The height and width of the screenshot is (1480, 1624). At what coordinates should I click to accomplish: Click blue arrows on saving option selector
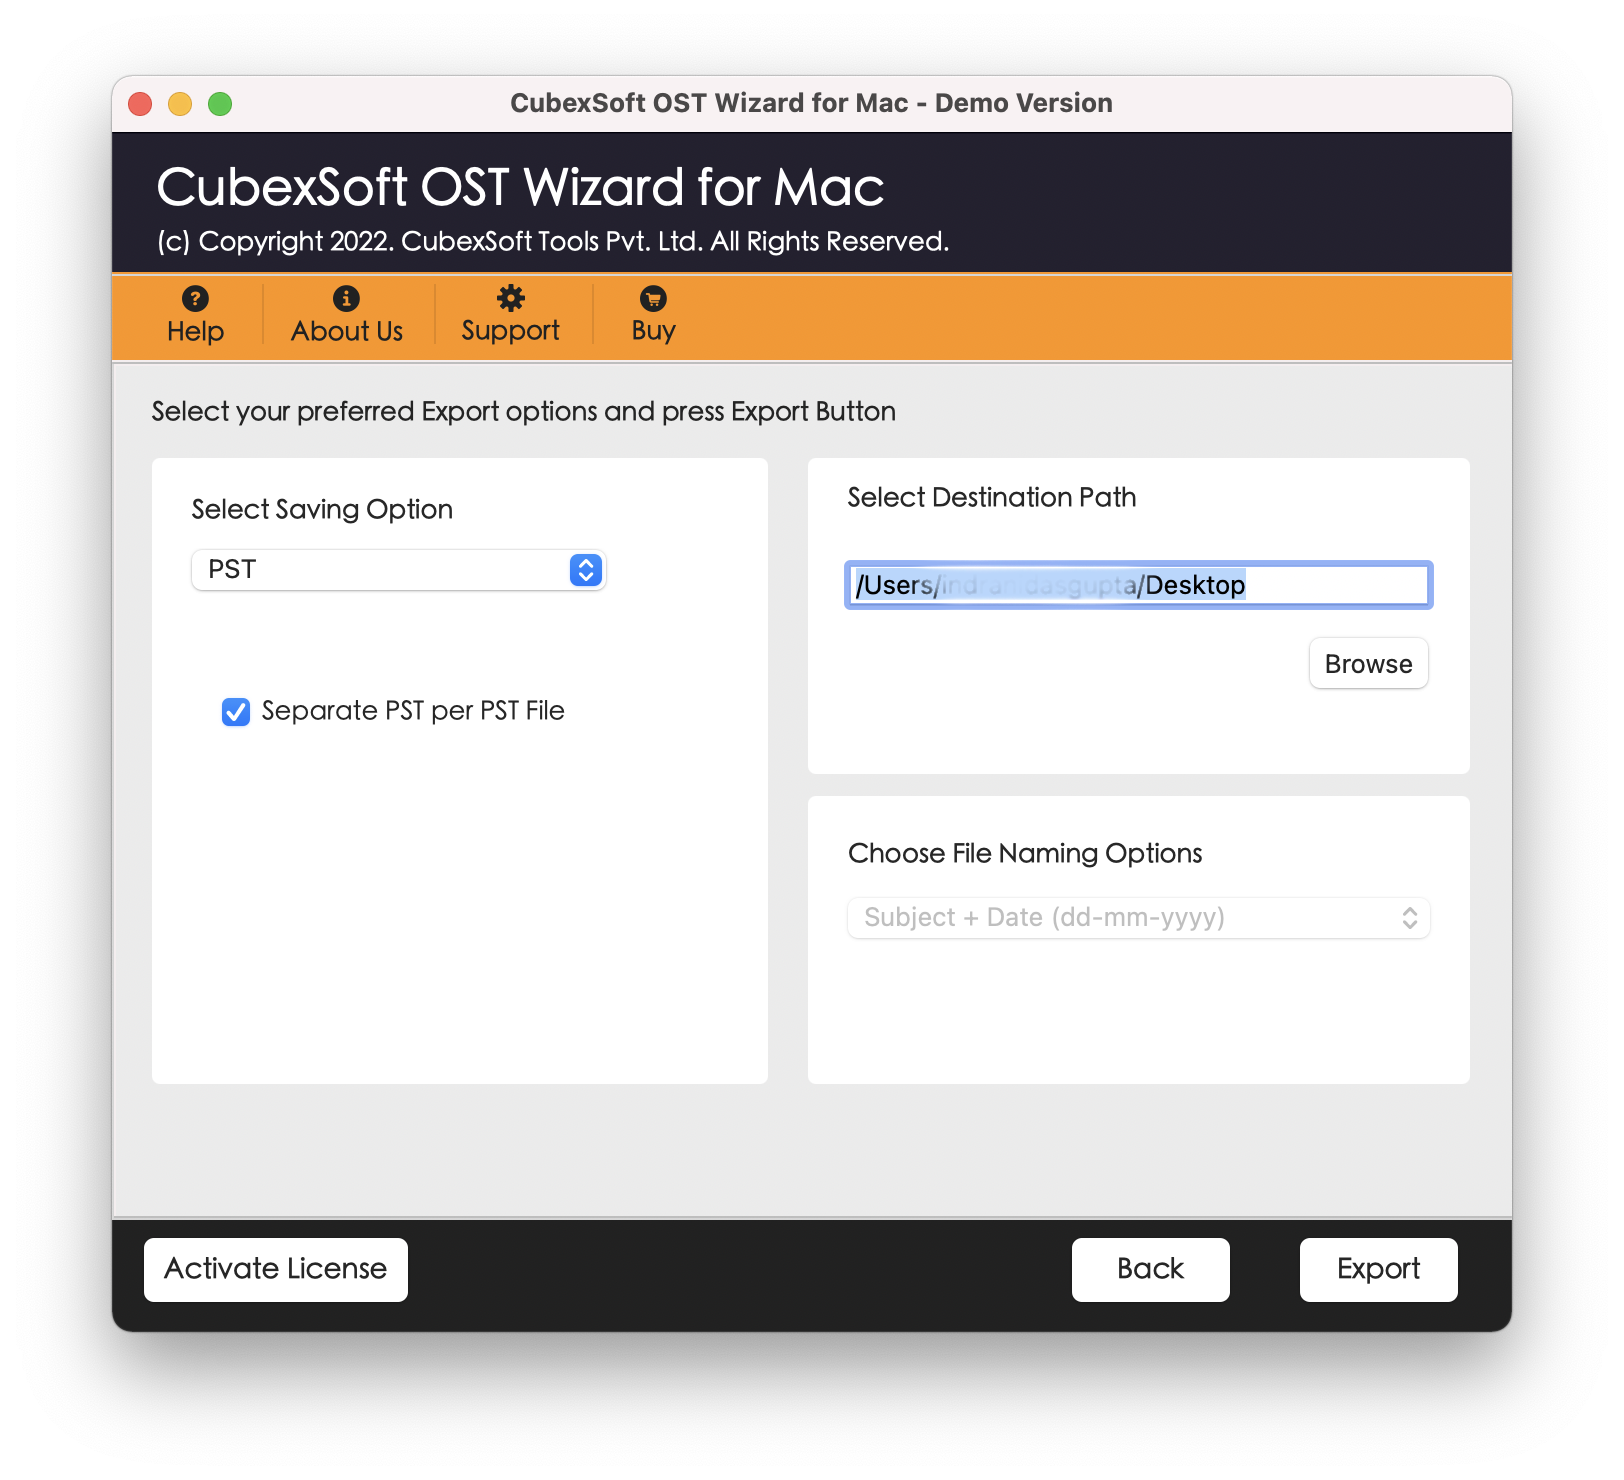click(x=586, y=570)
